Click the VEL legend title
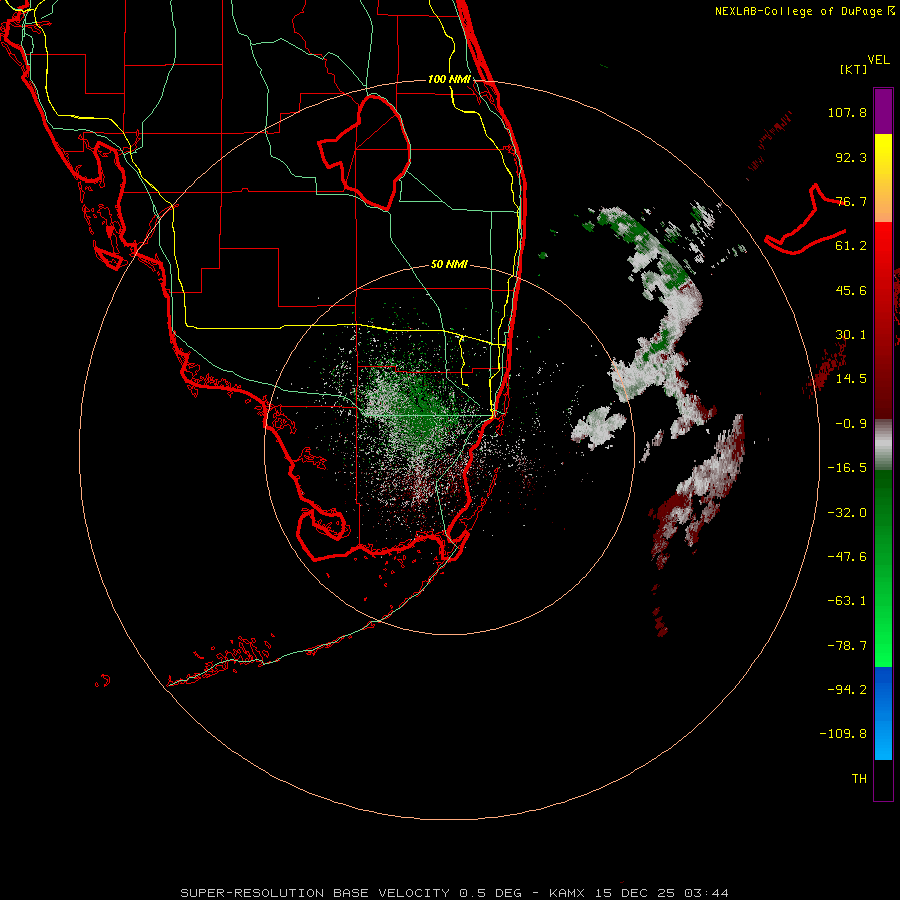 [878, 60]
